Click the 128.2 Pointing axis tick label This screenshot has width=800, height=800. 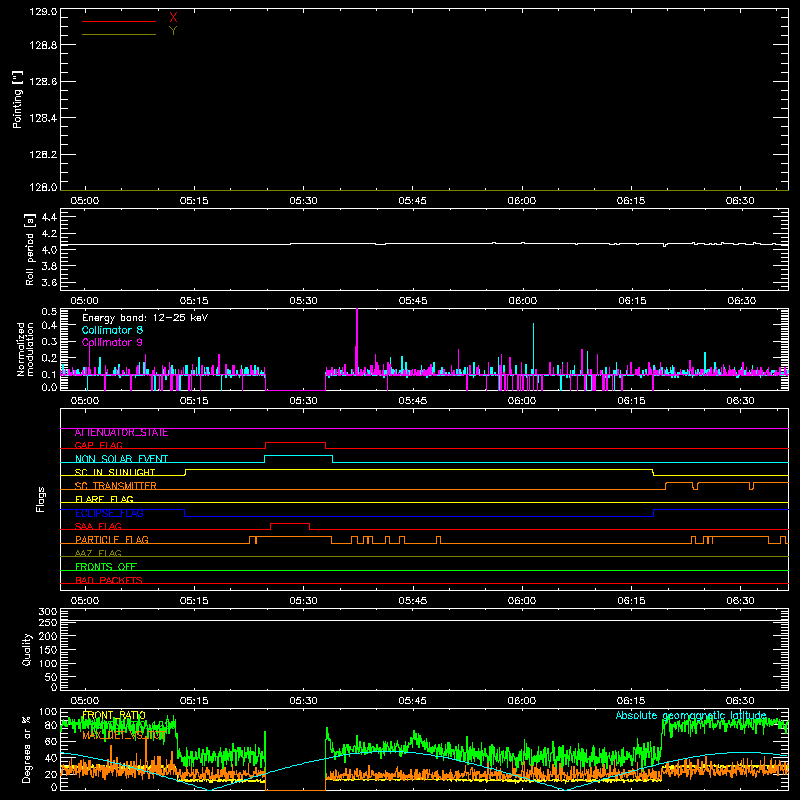43,155
